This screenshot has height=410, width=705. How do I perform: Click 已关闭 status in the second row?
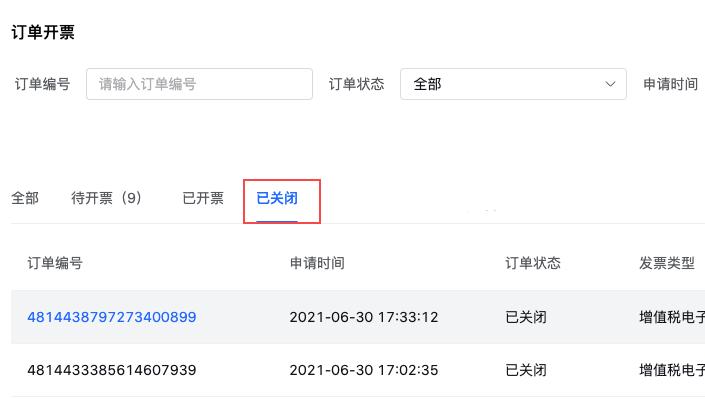[526, 370]
